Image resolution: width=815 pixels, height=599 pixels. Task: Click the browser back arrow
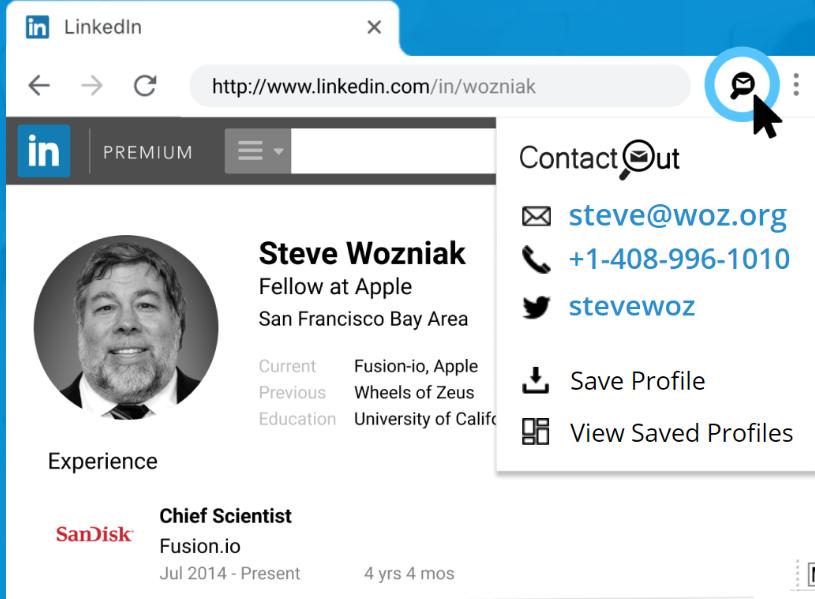(39, 86)
